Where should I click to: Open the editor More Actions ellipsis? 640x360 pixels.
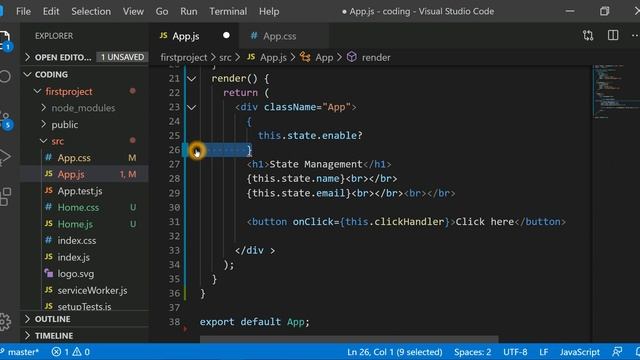tap(635, 36)
